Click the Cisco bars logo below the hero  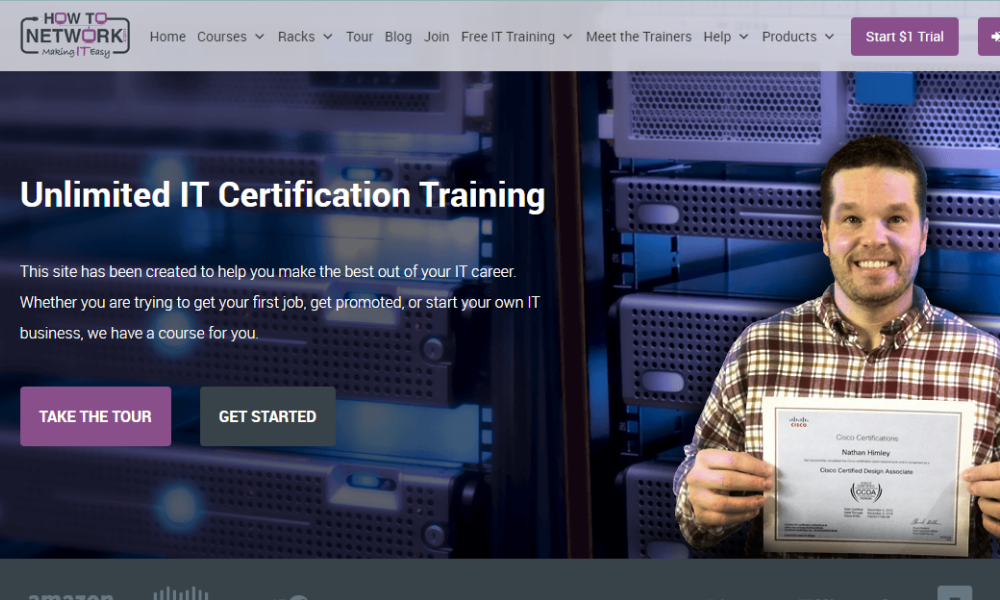click(180, 594)
